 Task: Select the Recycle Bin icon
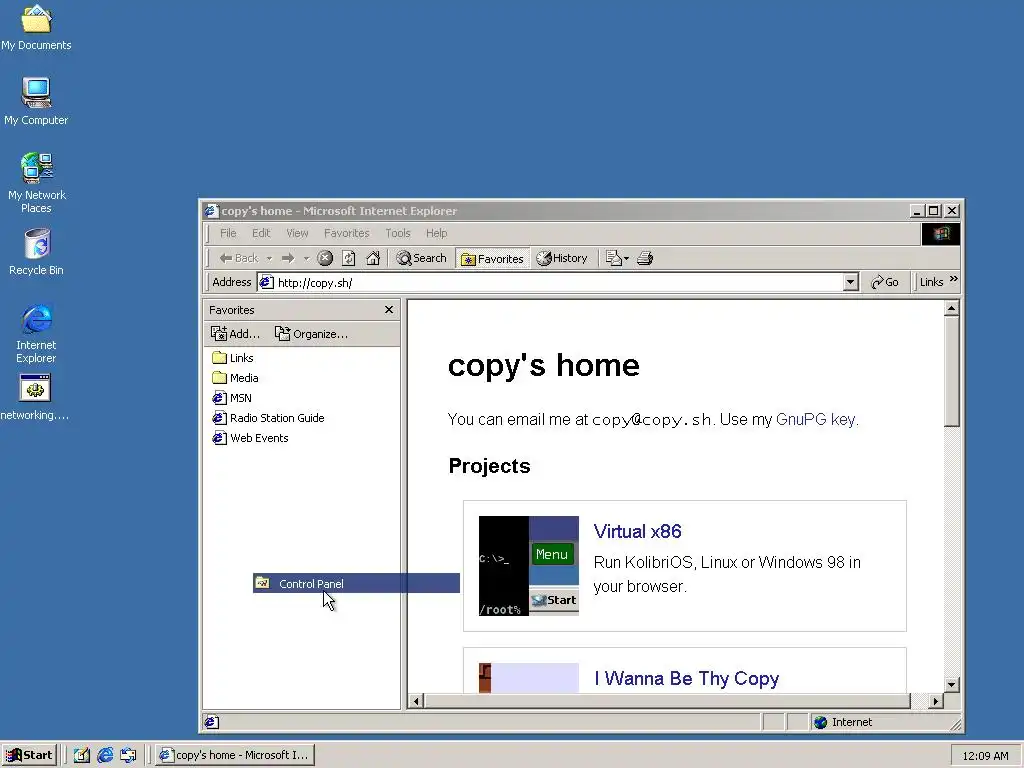tap(37, 252)
